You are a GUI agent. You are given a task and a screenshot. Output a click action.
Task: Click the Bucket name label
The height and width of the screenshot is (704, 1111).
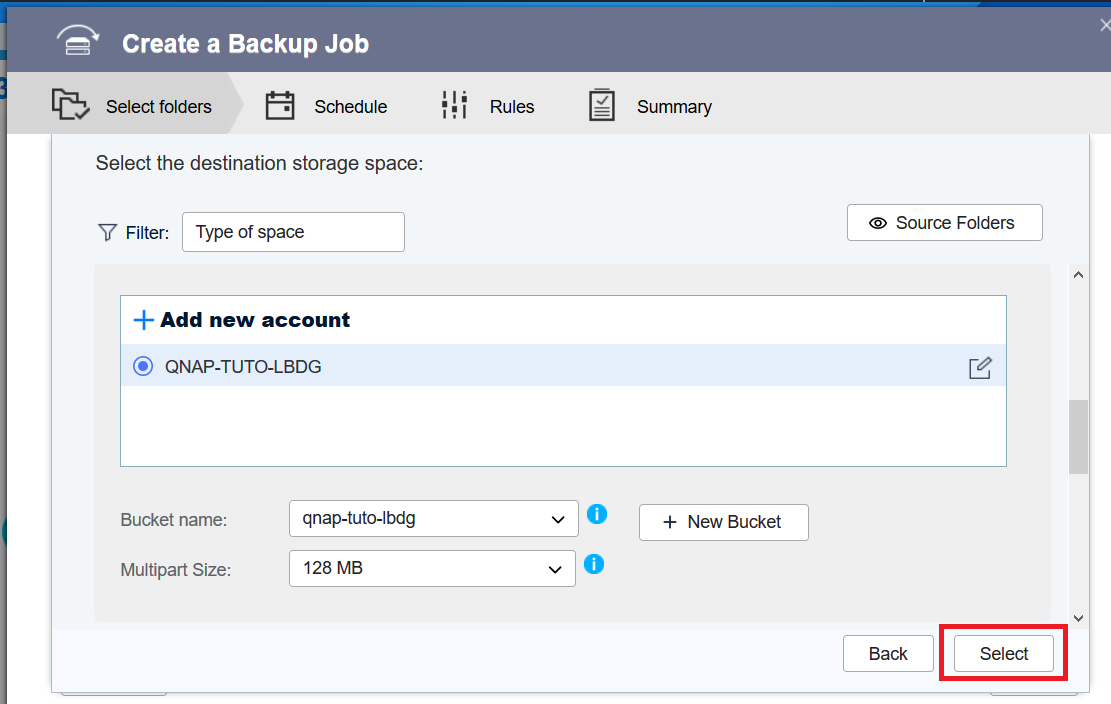click(x=174, y=520)
